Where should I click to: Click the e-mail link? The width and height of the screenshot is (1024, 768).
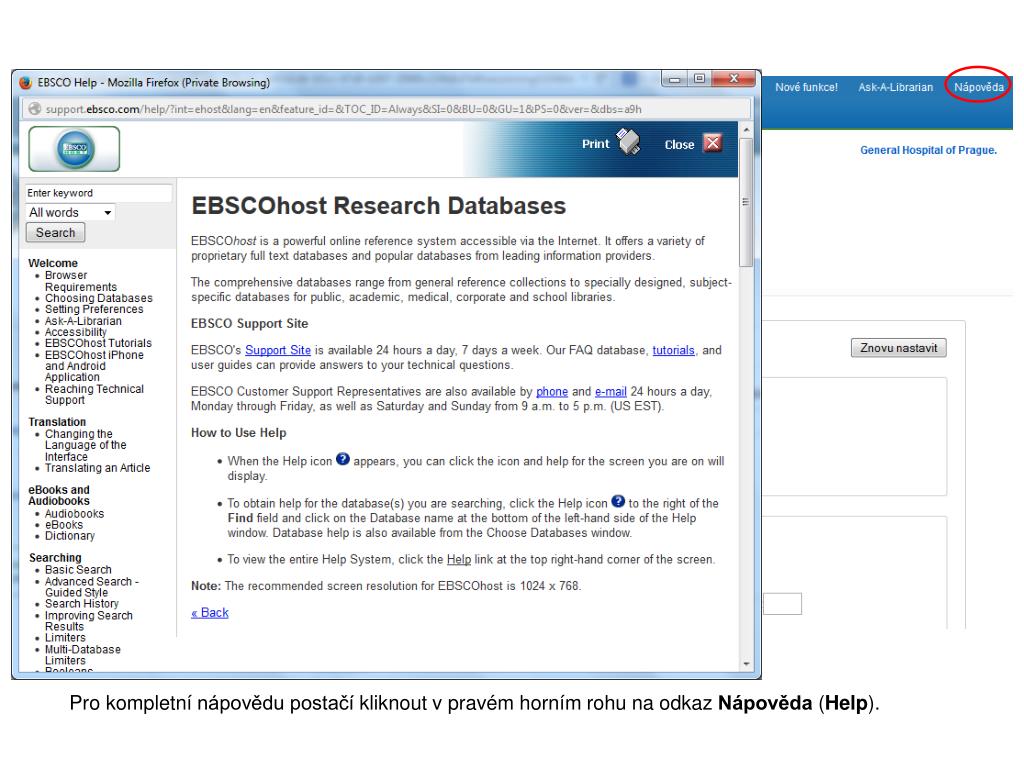(611, 391)
